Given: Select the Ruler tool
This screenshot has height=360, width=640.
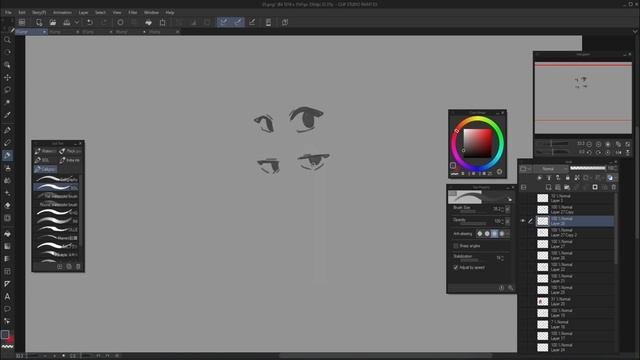Looking at the screenshot, I should coord(7,284).
